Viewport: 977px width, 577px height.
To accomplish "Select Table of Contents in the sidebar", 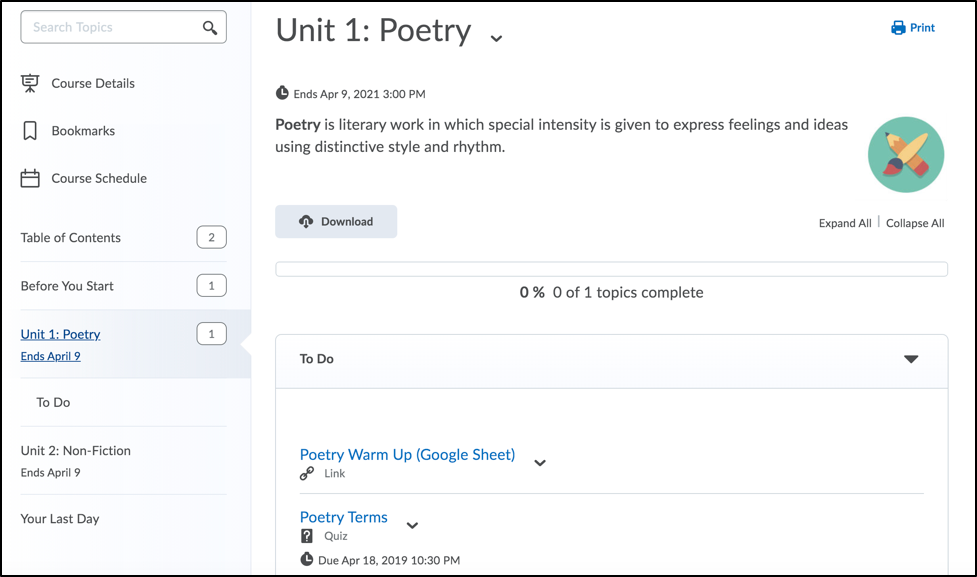I will [71, 238].
